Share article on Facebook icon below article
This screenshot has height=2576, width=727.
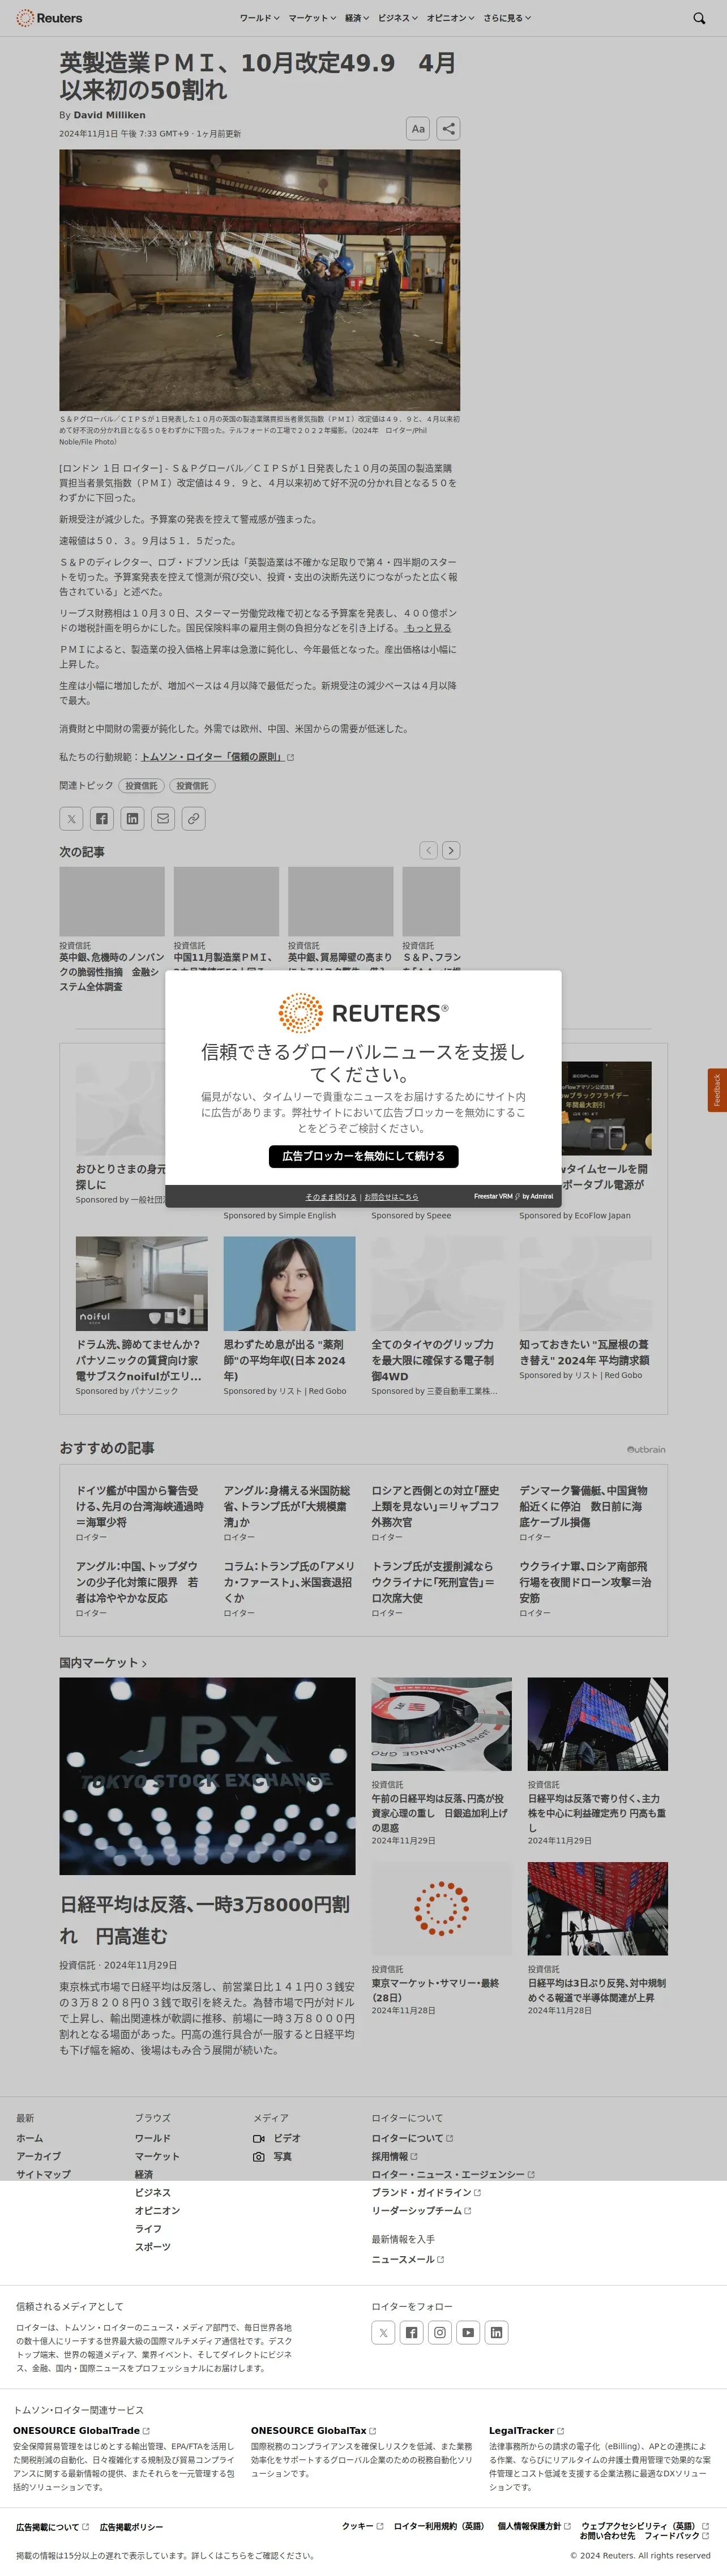pos(102,818)
